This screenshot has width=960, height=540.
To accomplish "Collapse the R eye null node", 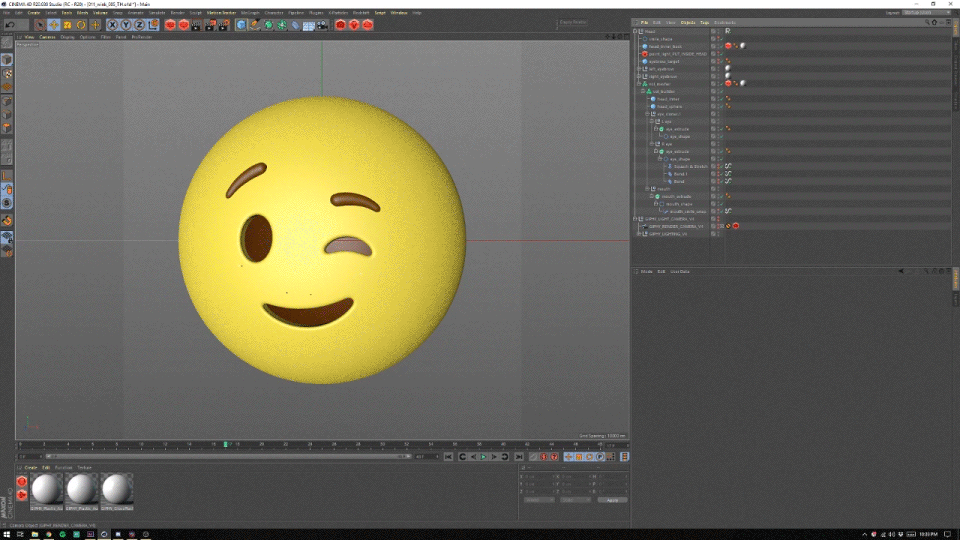I will coord(652,144).
